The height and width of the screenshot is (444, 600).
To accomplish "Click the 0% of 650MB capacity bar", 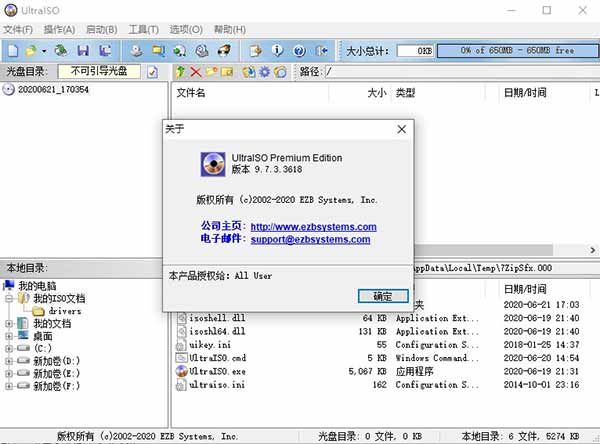I will (517, 51).
